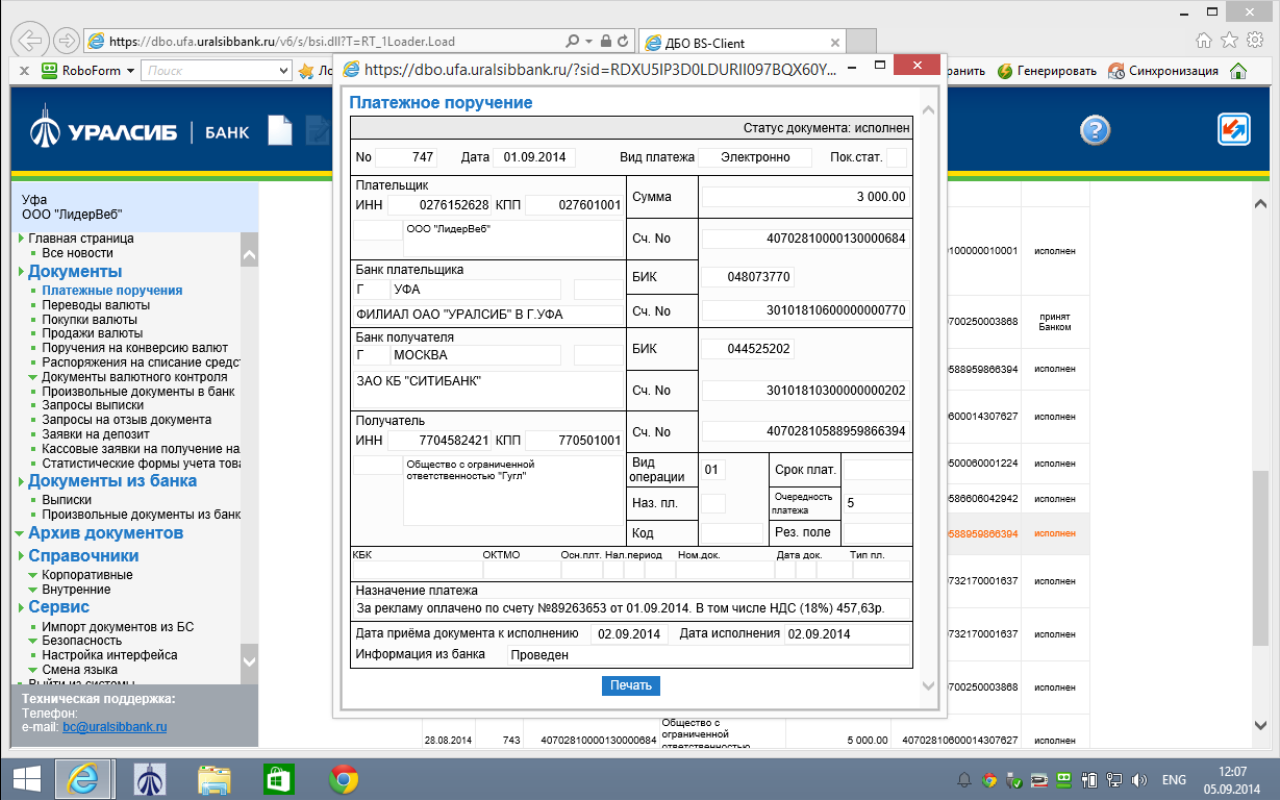Click the battery power tray icon
This screenshot has width=1280, height=800.
point(1091,780)
